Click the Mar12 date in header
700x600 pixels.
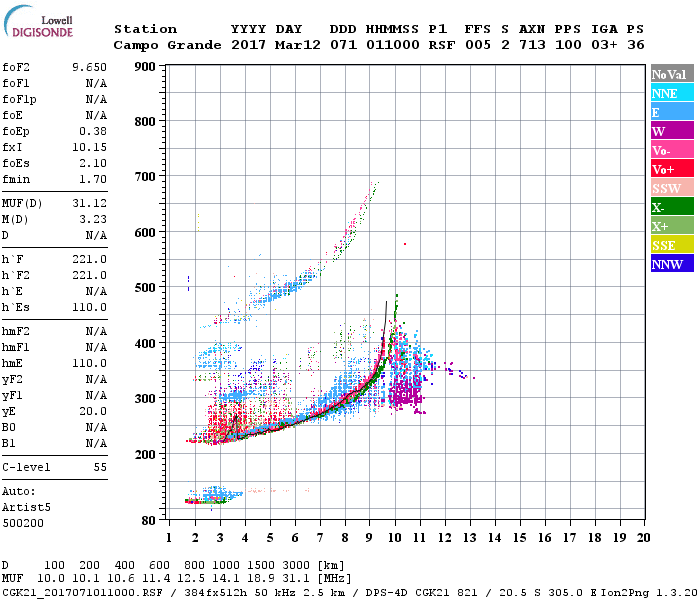297,45
